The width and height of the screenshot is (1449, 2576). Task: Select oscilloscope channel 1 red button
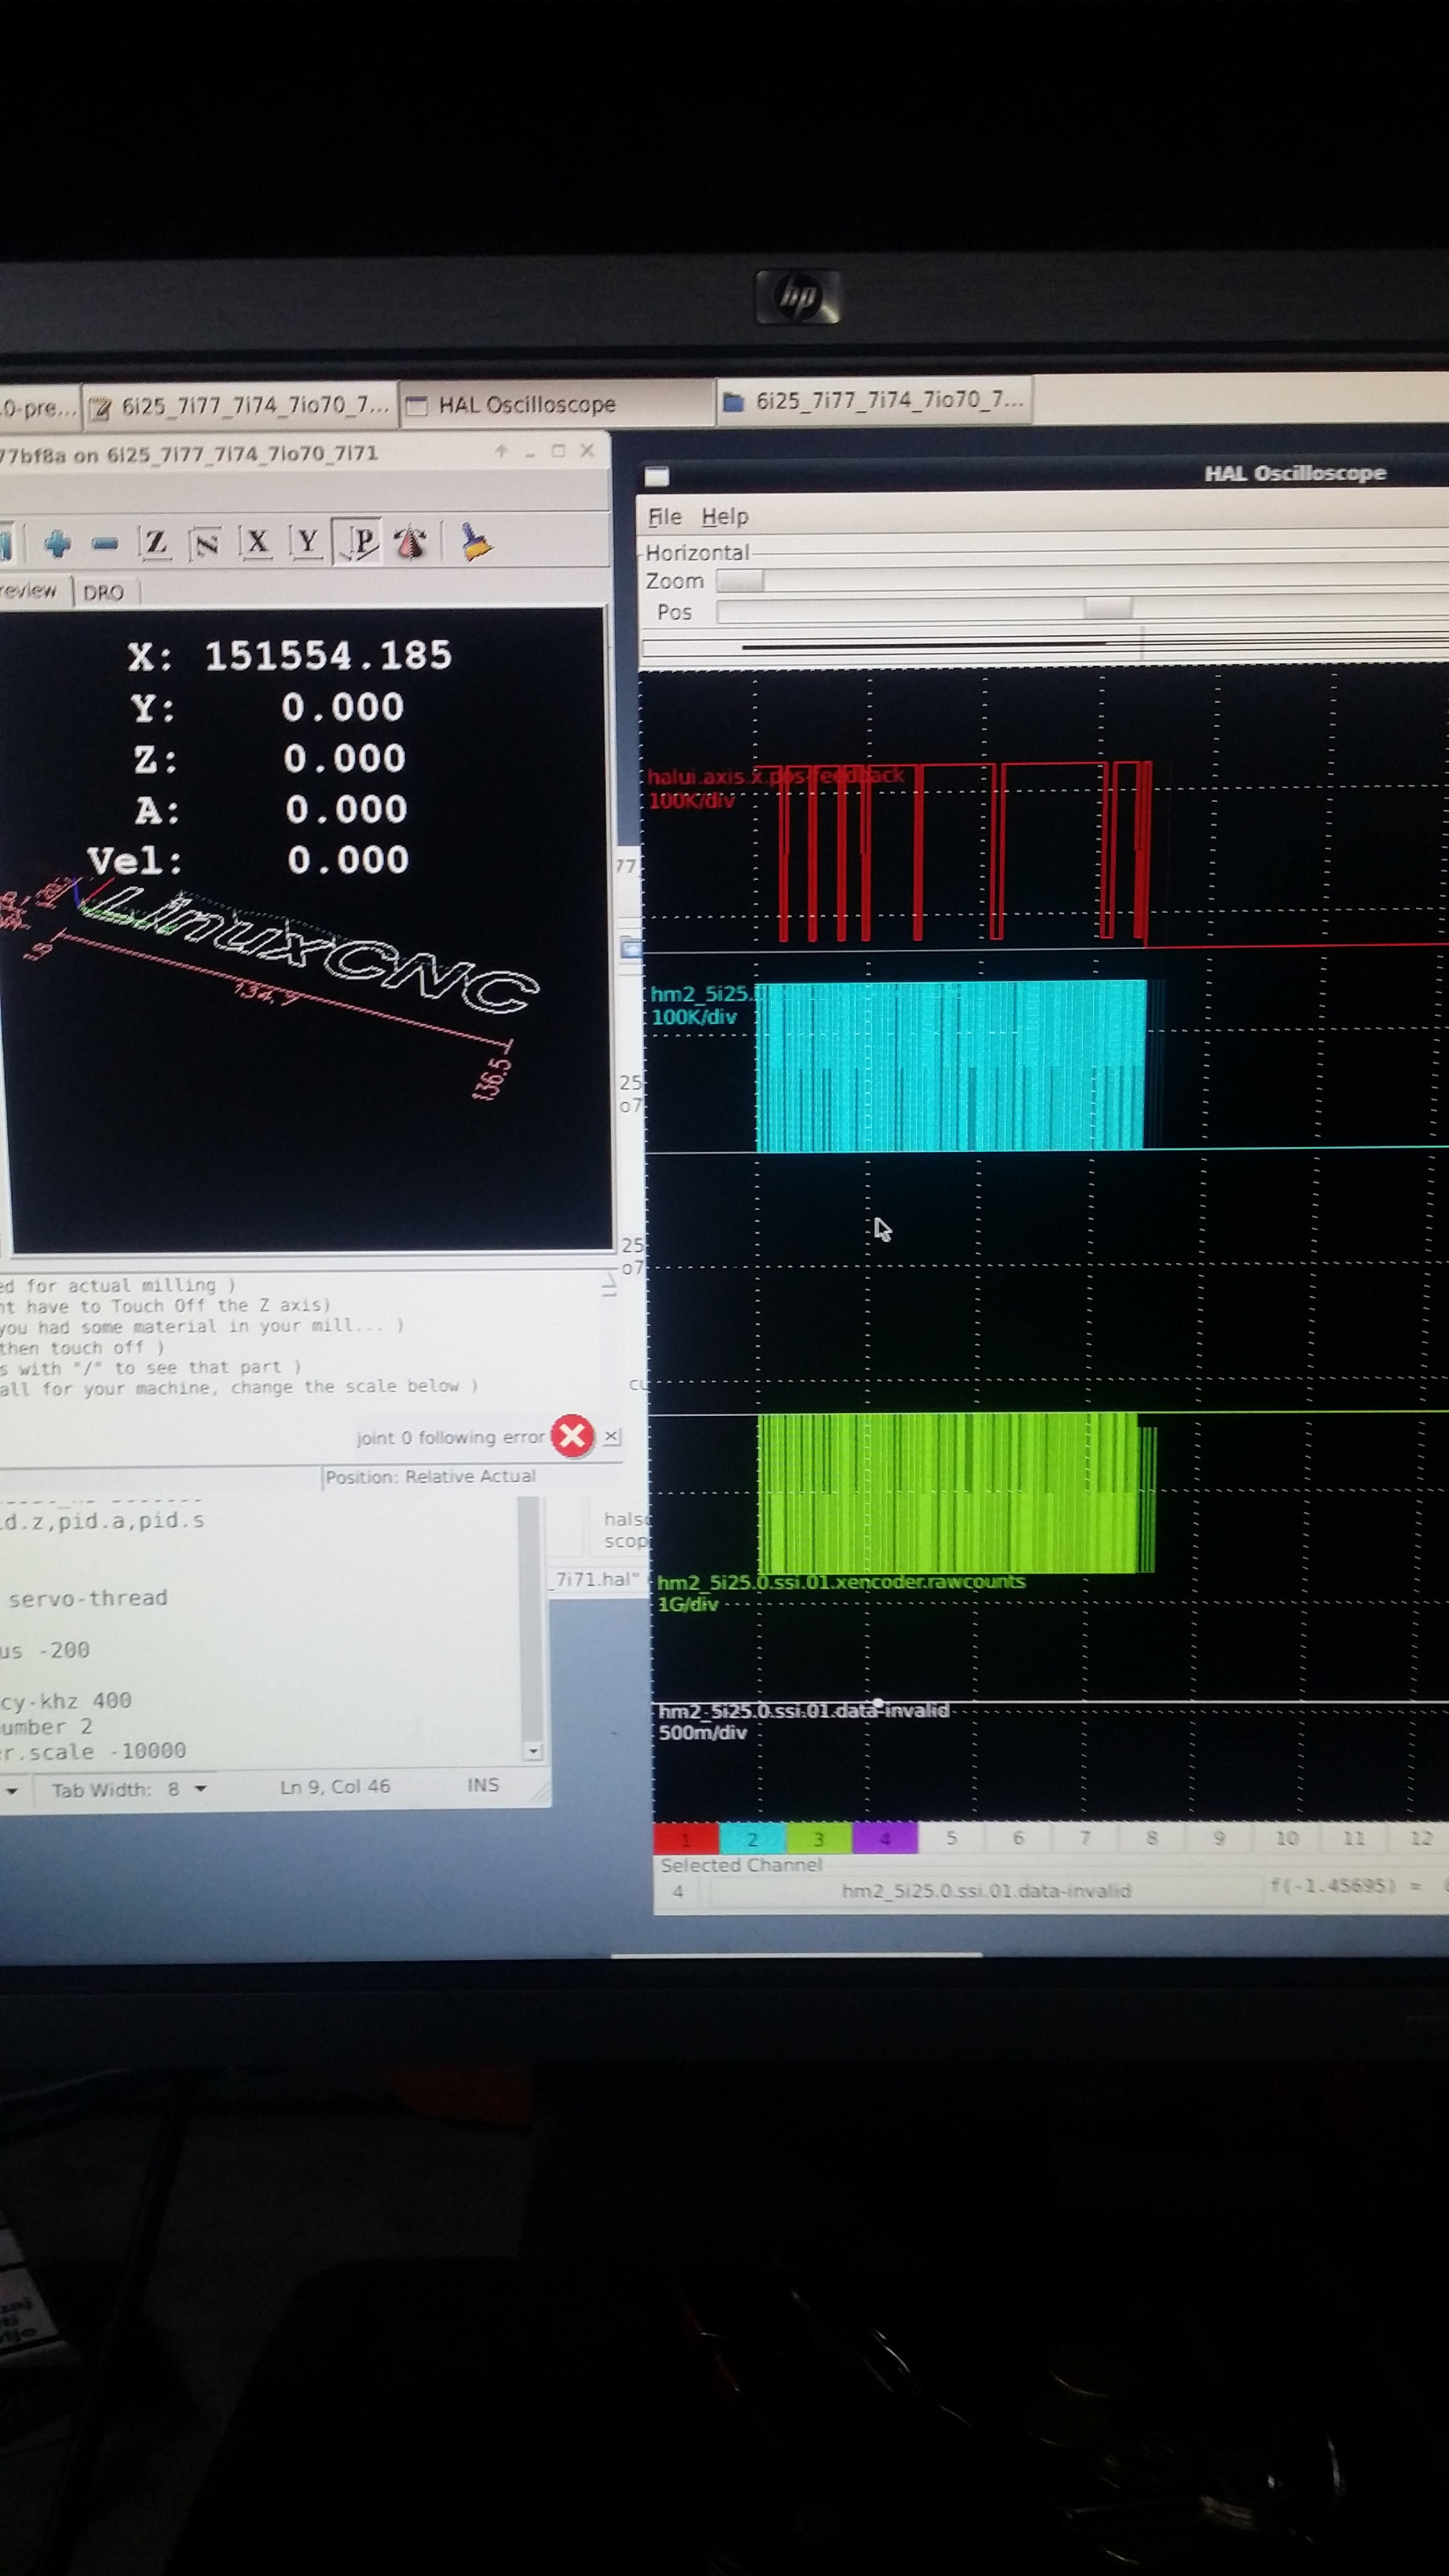(x=685, y=1838)
